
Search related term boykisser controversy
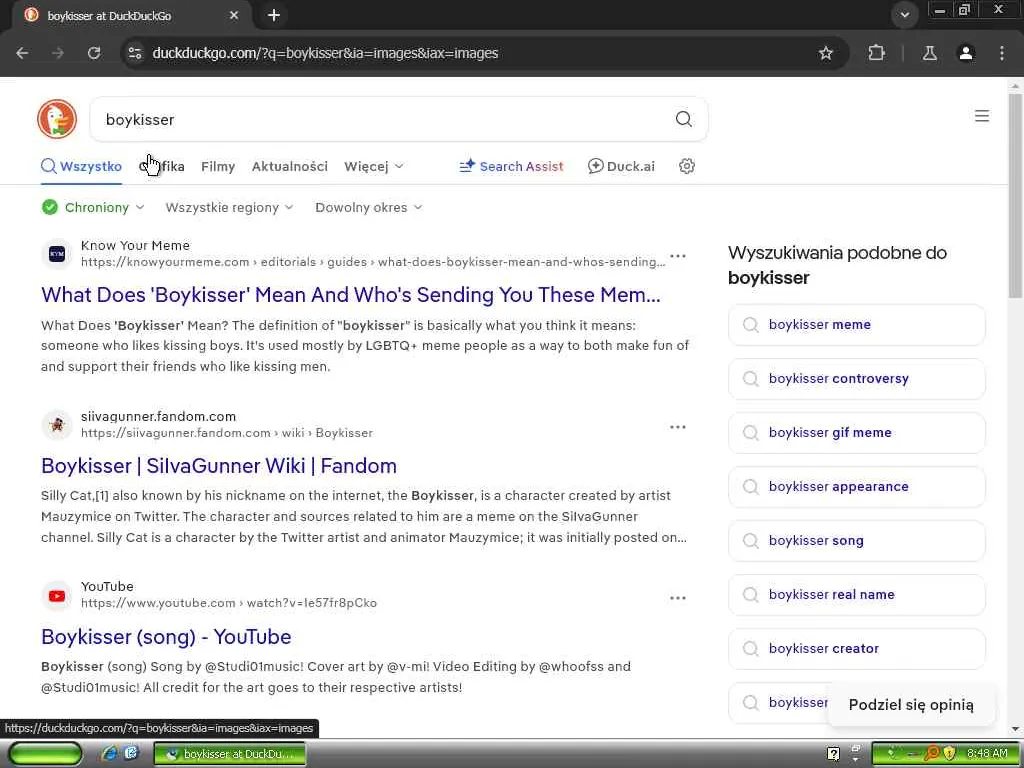tap(856, 379)
